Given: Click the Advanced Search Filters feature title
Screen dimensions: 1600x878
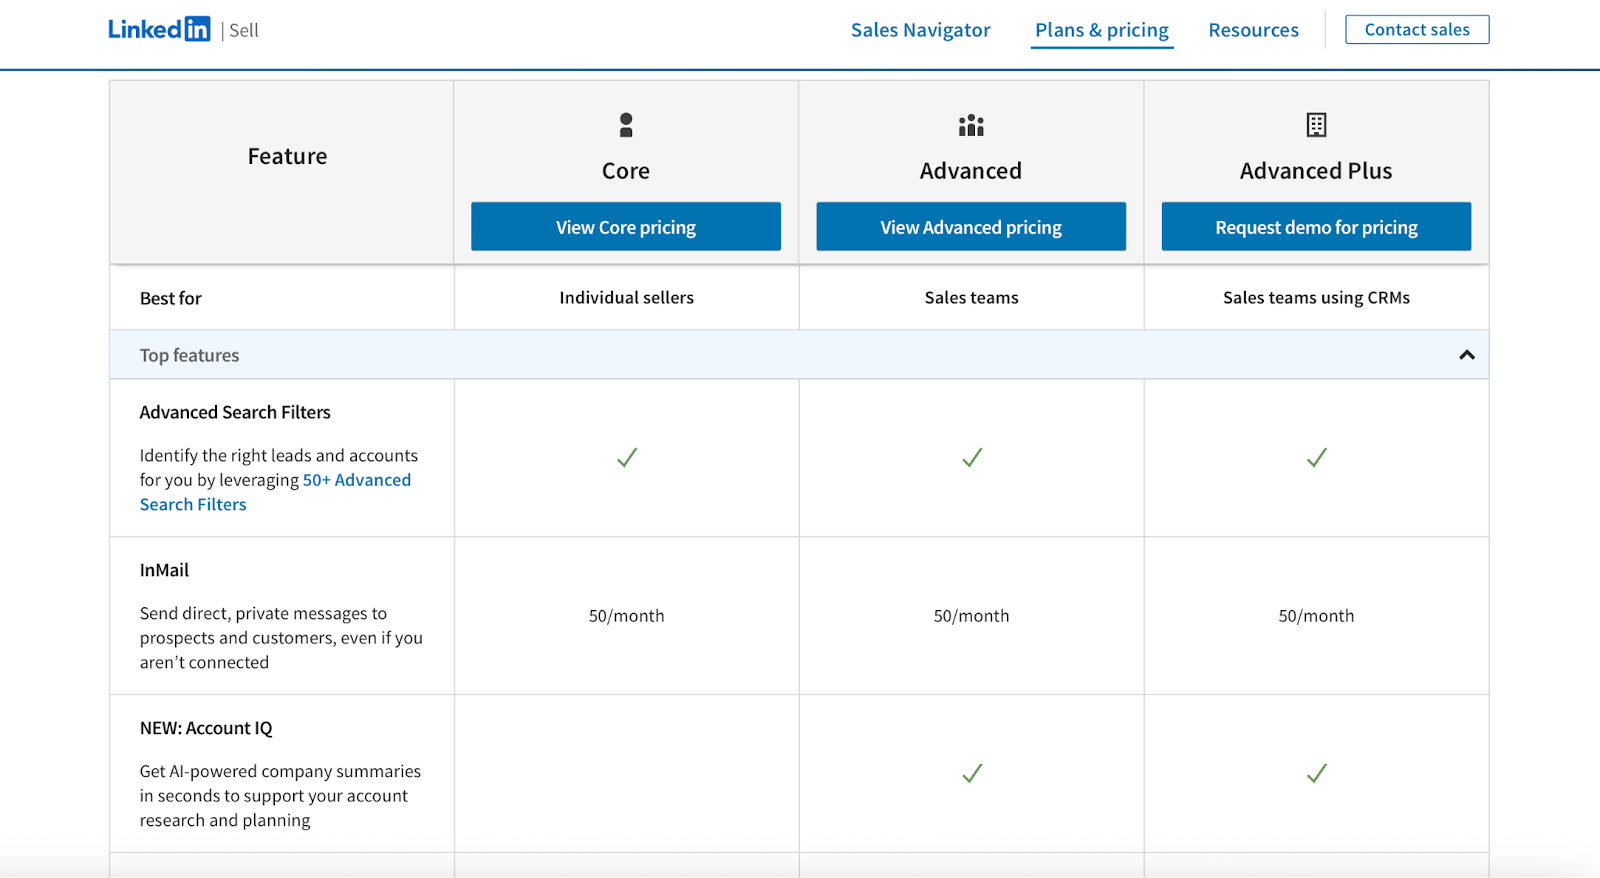Looking at the screenshot, I should click(x=235, y=412).
